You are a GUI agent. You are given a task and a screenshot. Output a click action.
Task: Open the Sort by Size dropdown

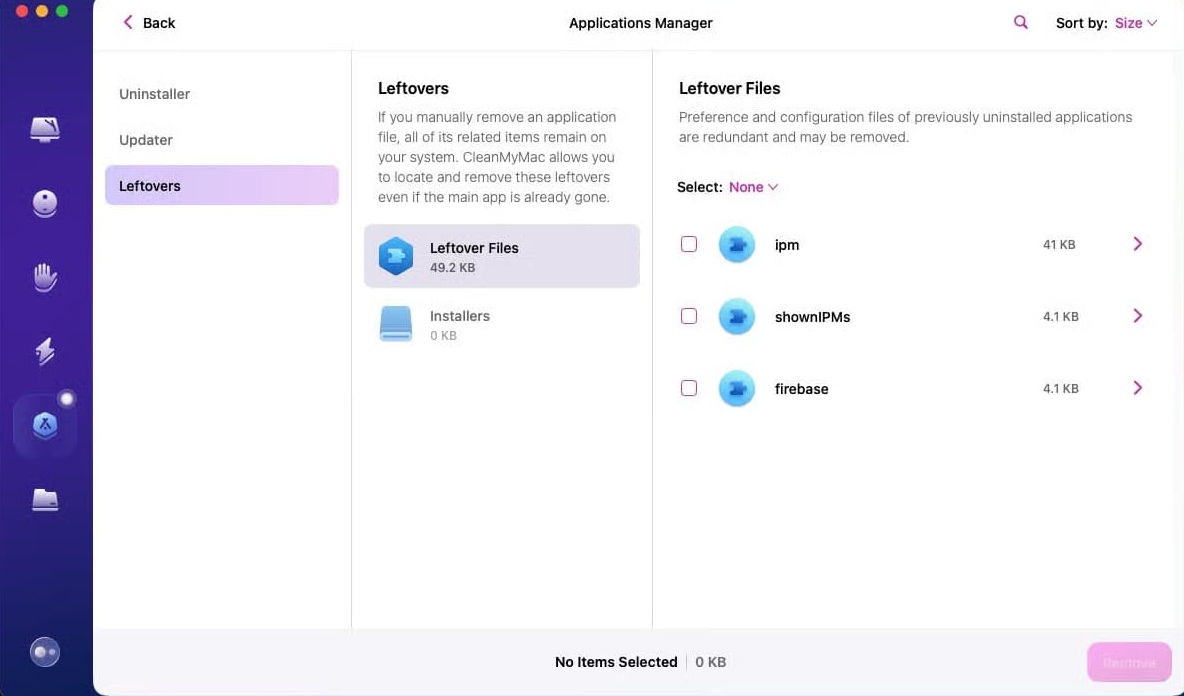click(x=1136, y=23)
